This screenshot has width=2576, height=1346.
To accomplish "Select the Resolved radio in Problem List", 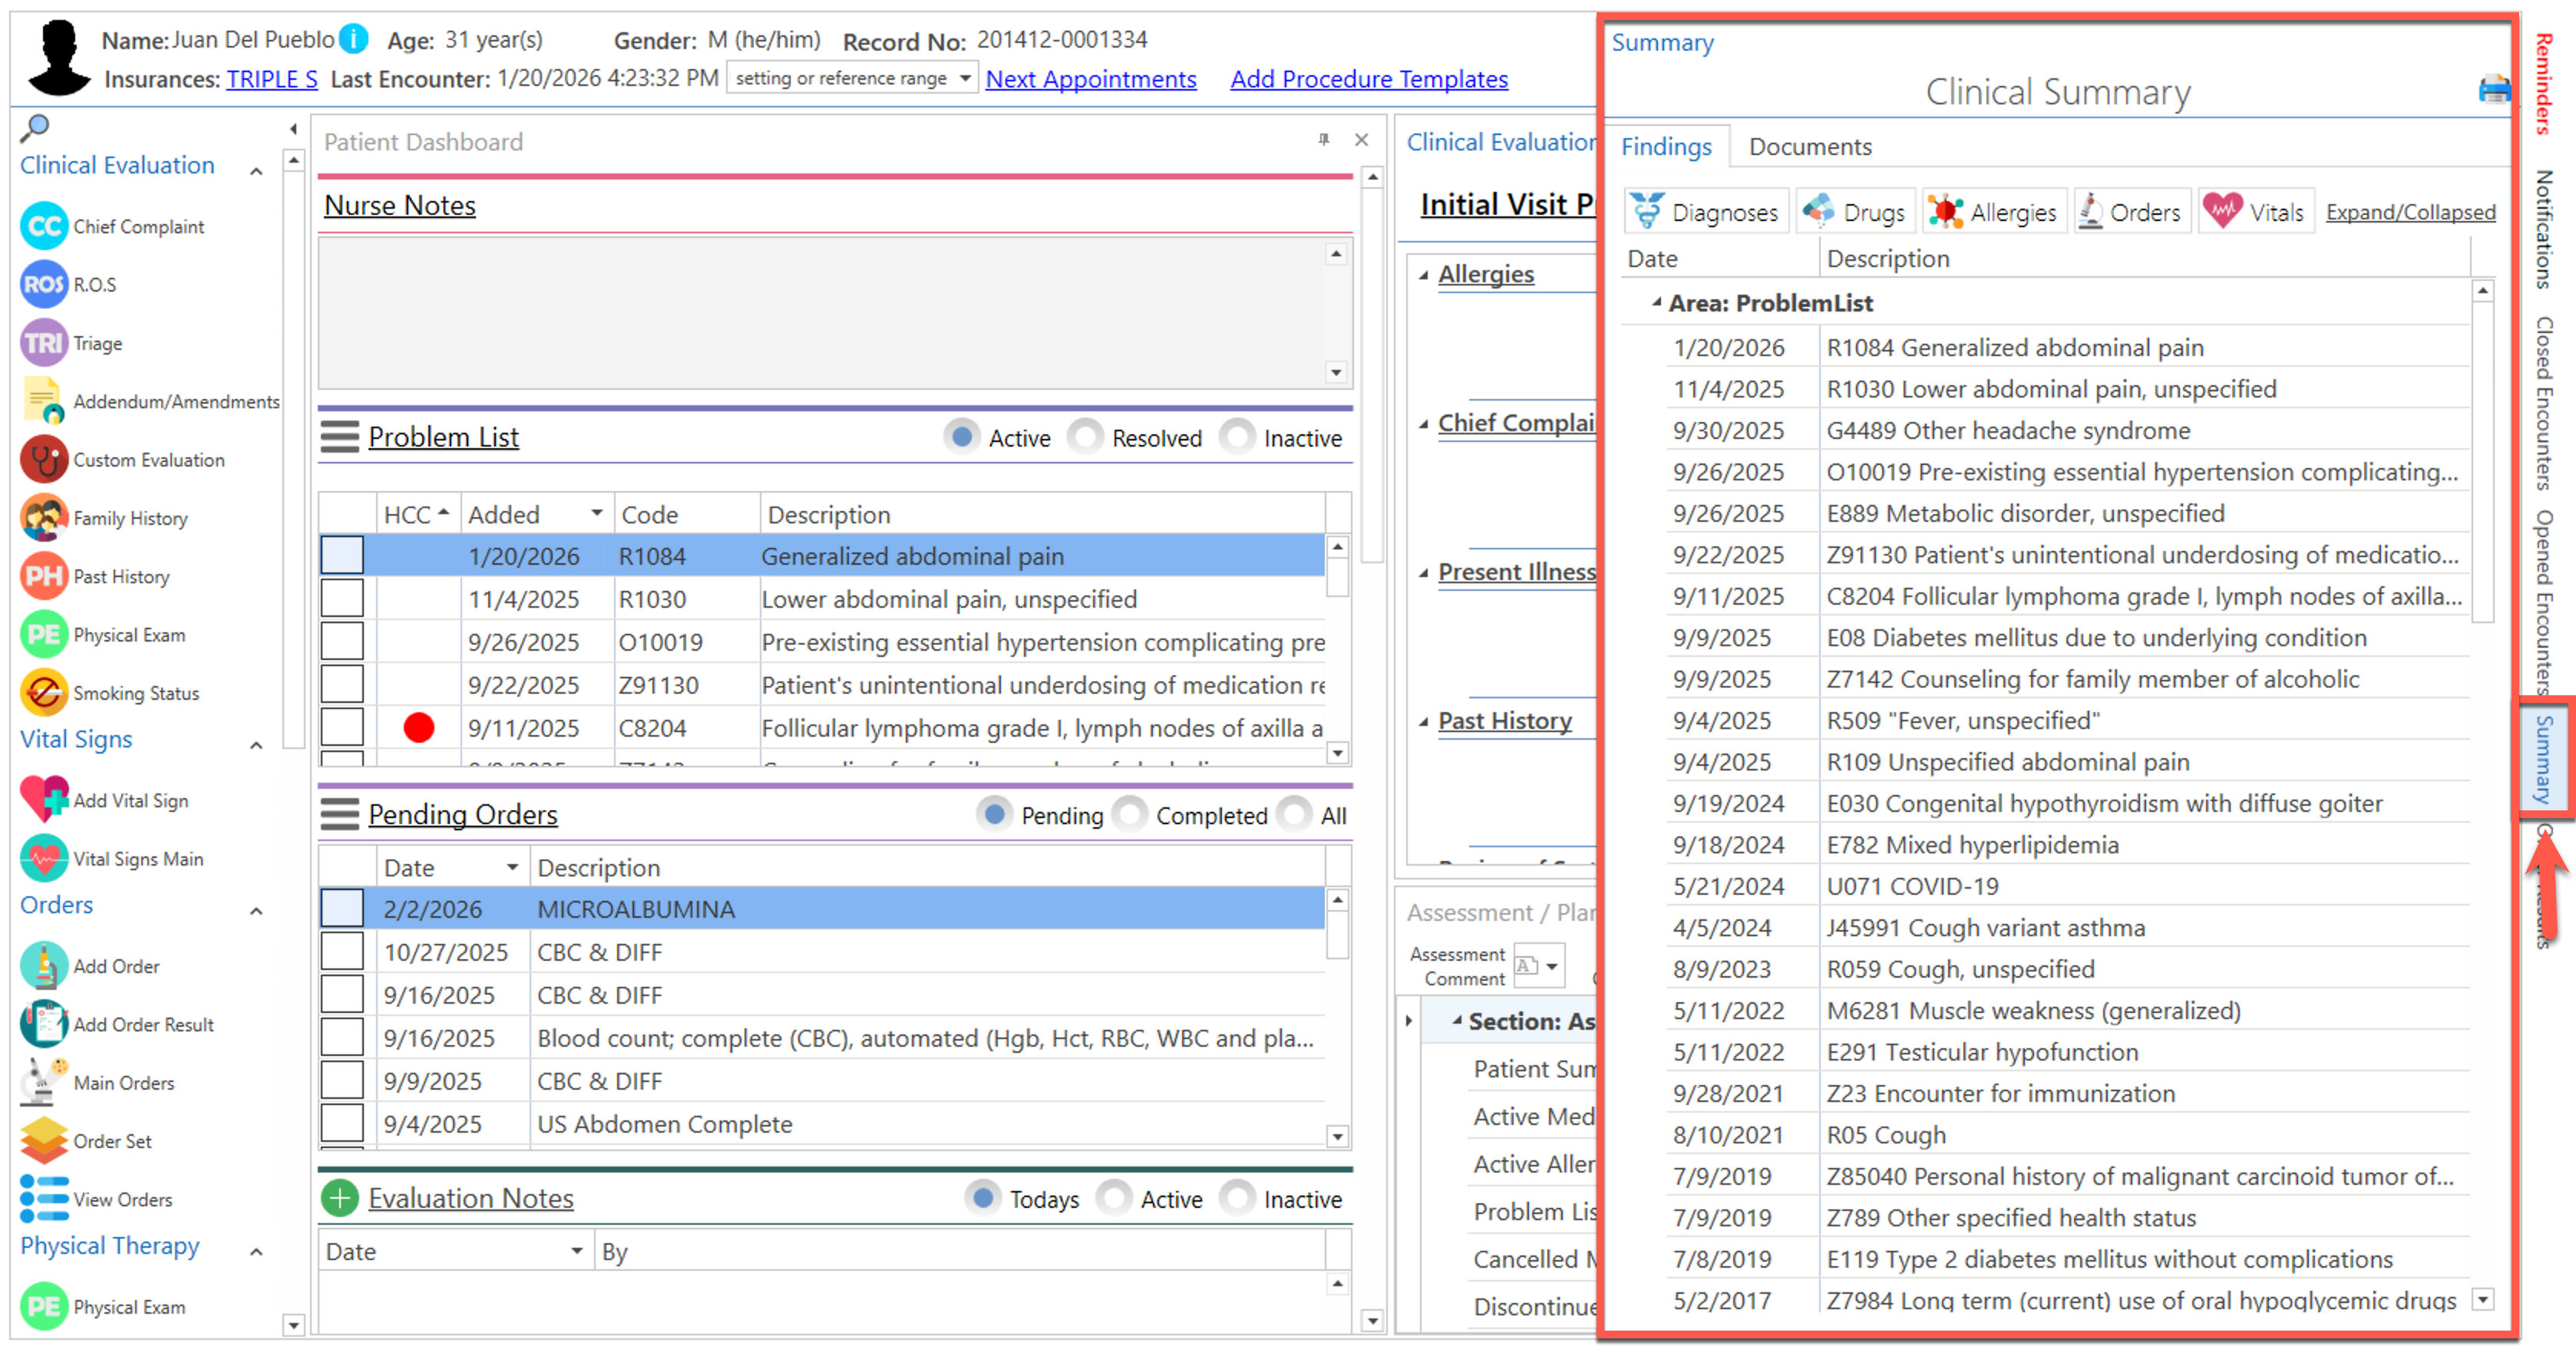I will 1084,437.
